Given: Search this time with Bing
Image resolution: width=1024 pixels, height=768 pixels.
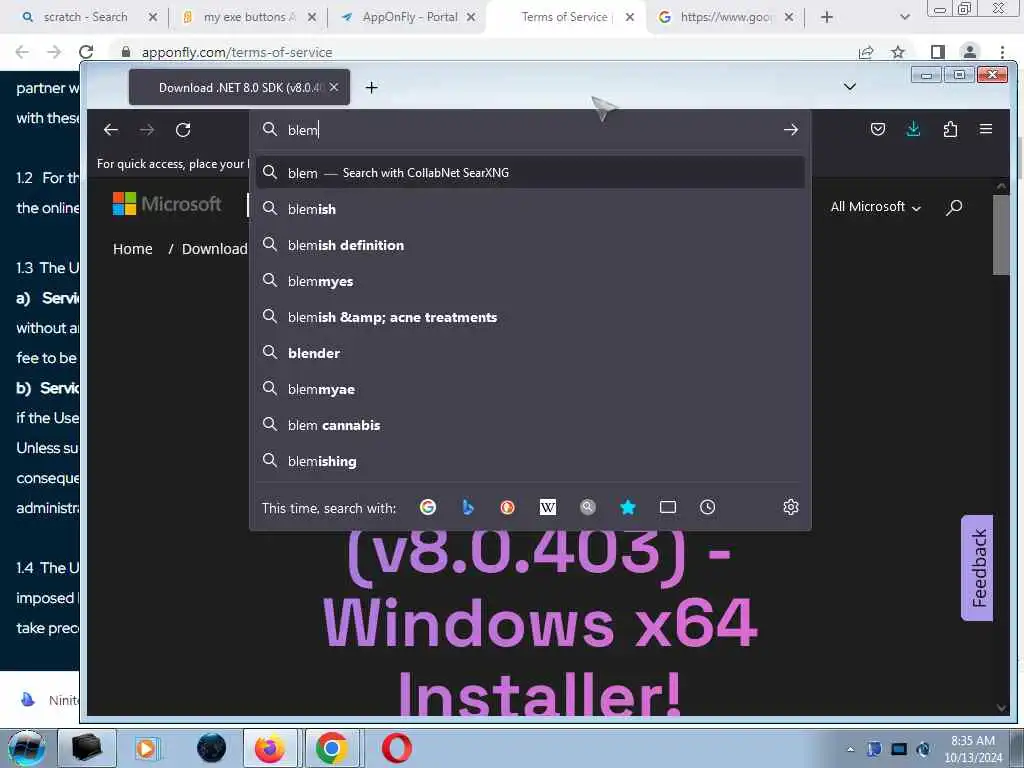Looking at the screenshot, I should point(468,507).
